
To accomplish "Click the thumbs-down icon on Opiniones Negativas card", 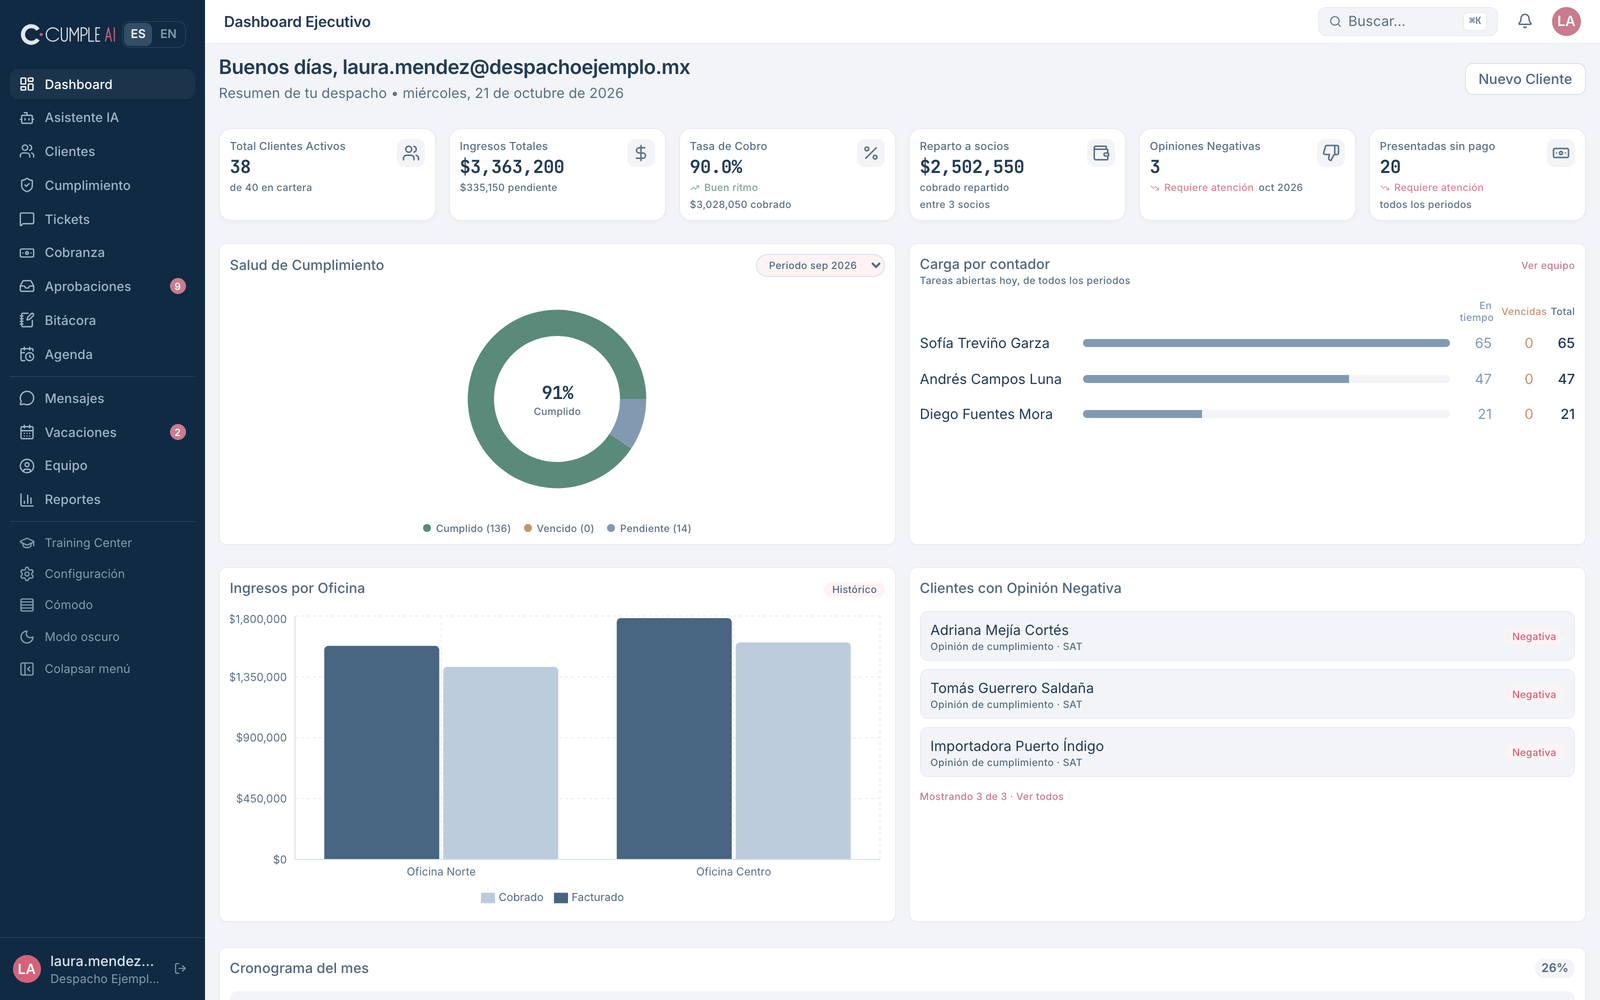I will pos(1331,153).
